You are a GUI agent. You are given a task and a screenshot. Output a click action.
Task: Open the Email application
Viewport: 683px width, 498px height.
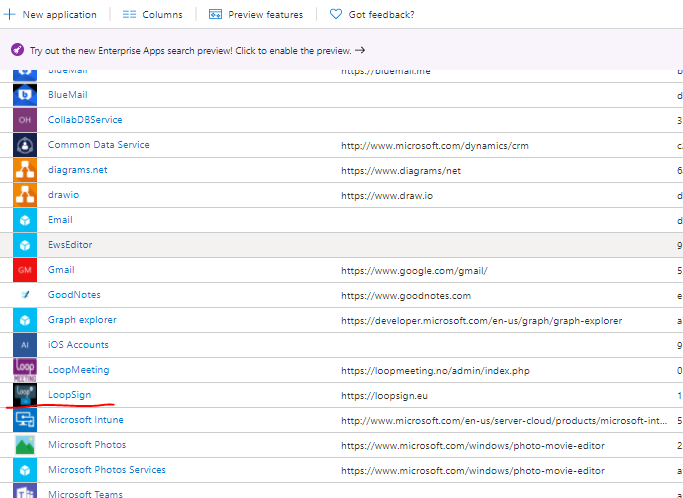[x=60, y=220]
